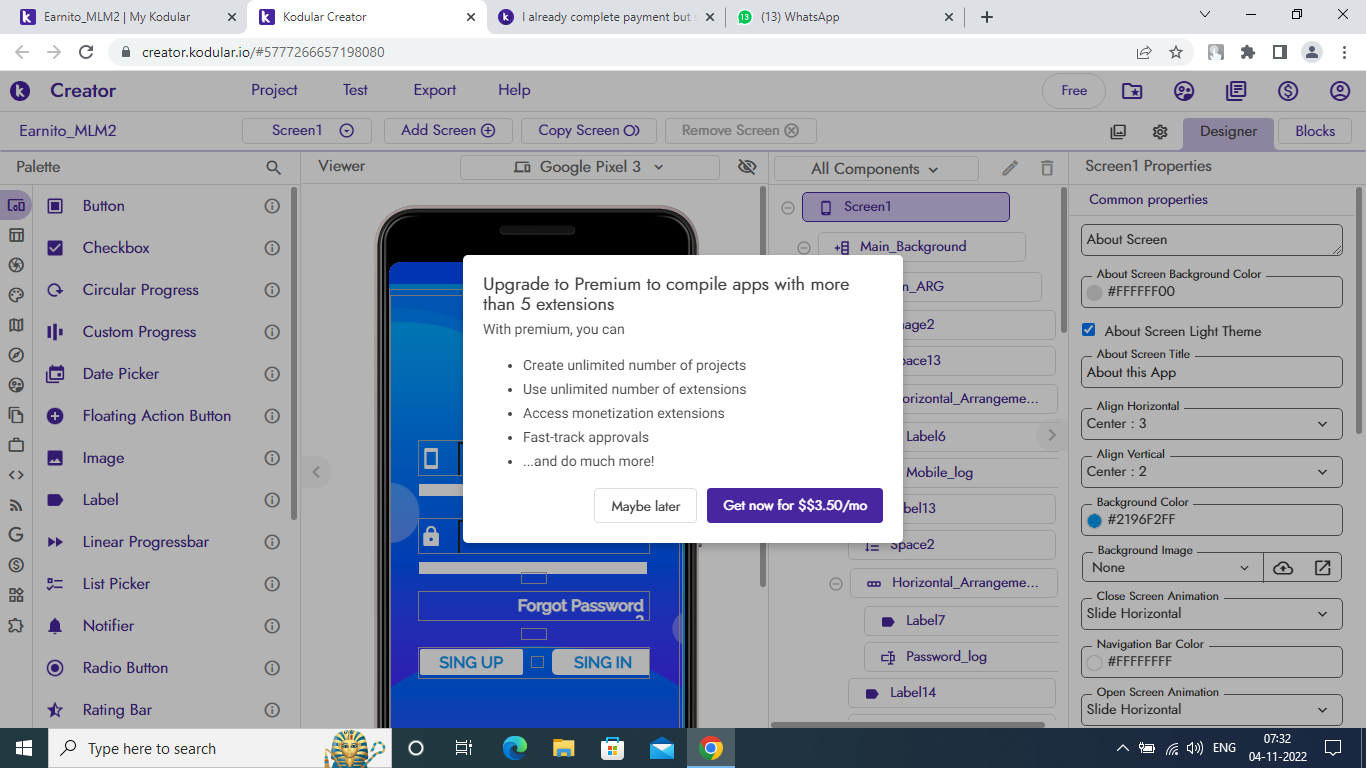Image resolution: width=1366 pixels, height=768 pixels.
Task: Pick About Screen Background Color swatch
Action: (1094, 293)
